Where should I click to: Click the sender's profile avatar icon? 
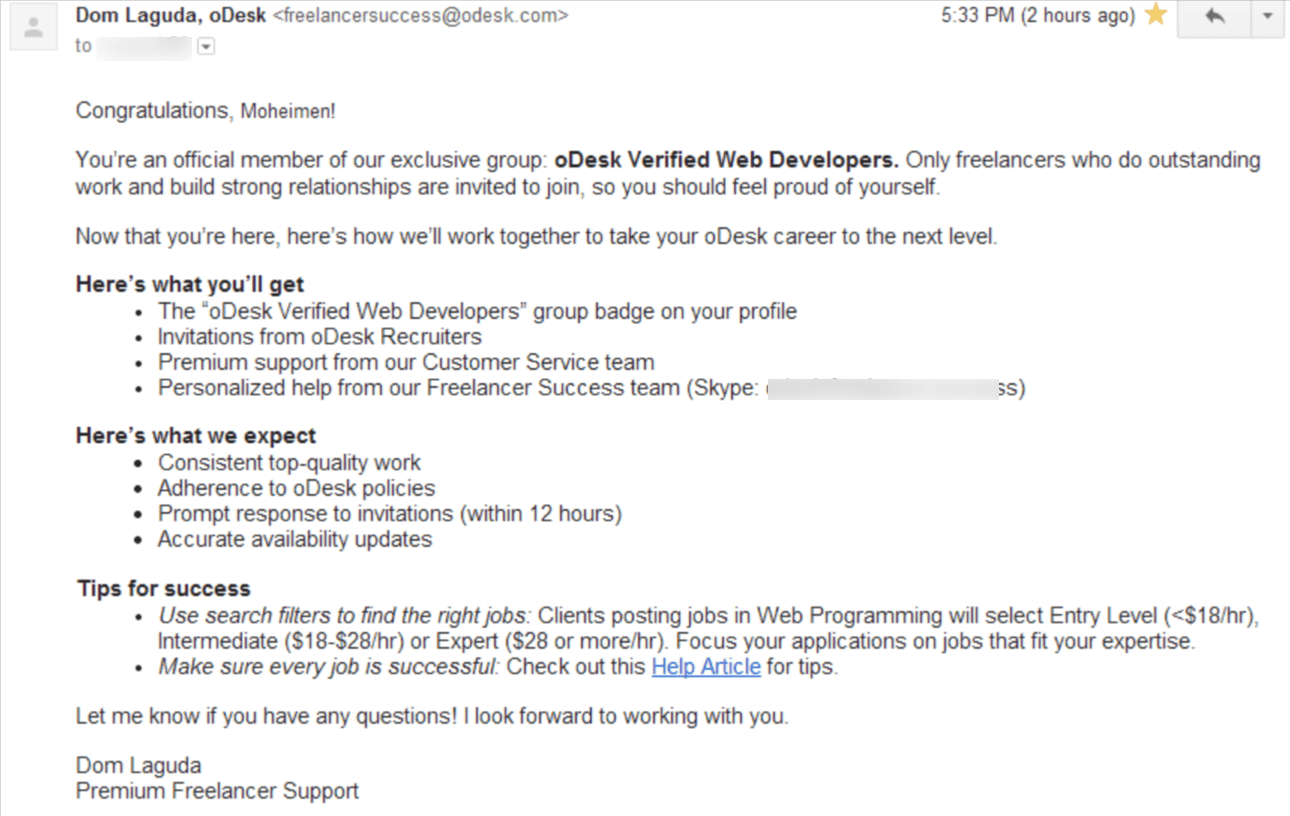[34, 27]
